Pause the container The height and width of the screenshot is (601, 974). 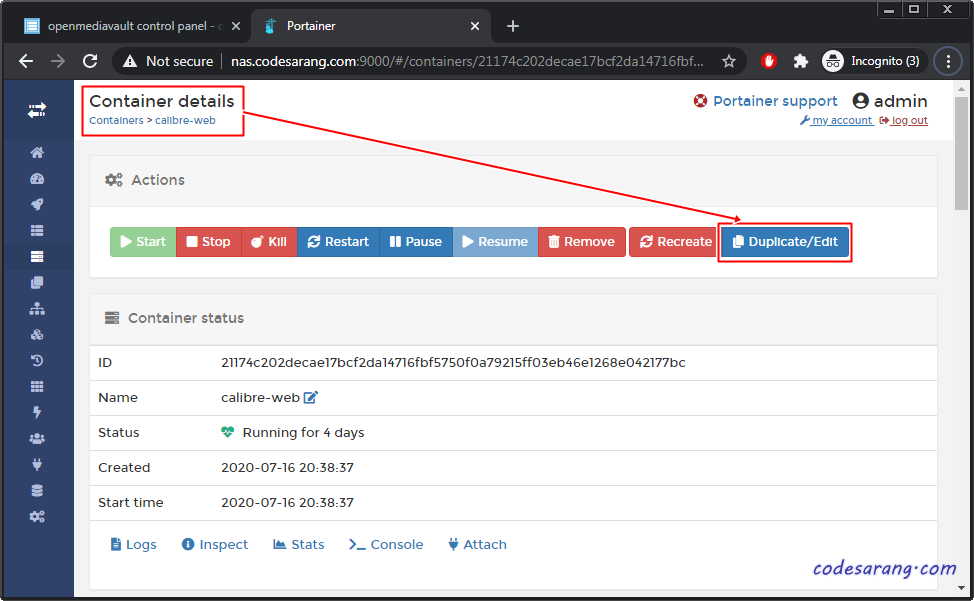416,242
